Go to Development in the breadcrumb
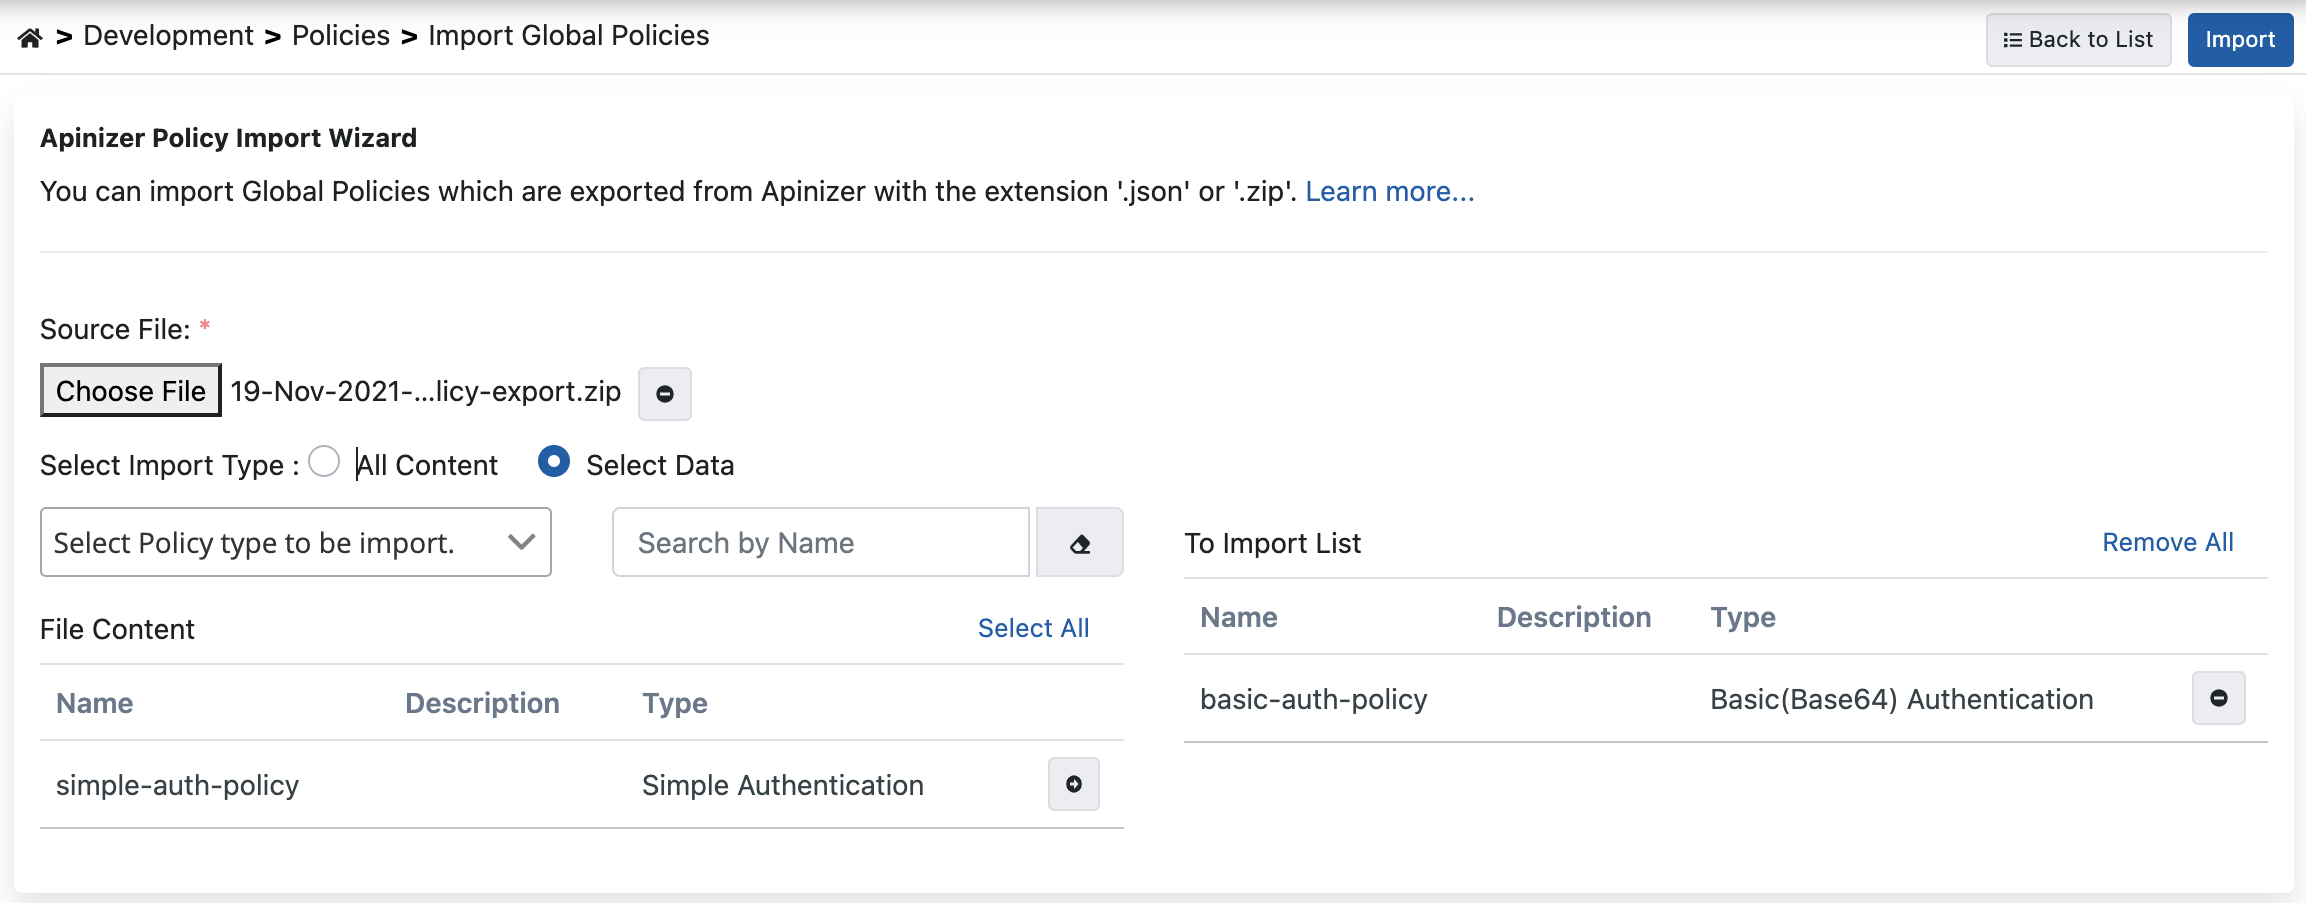The width and height of the screenshot is (2306, 903). [168, 36]
